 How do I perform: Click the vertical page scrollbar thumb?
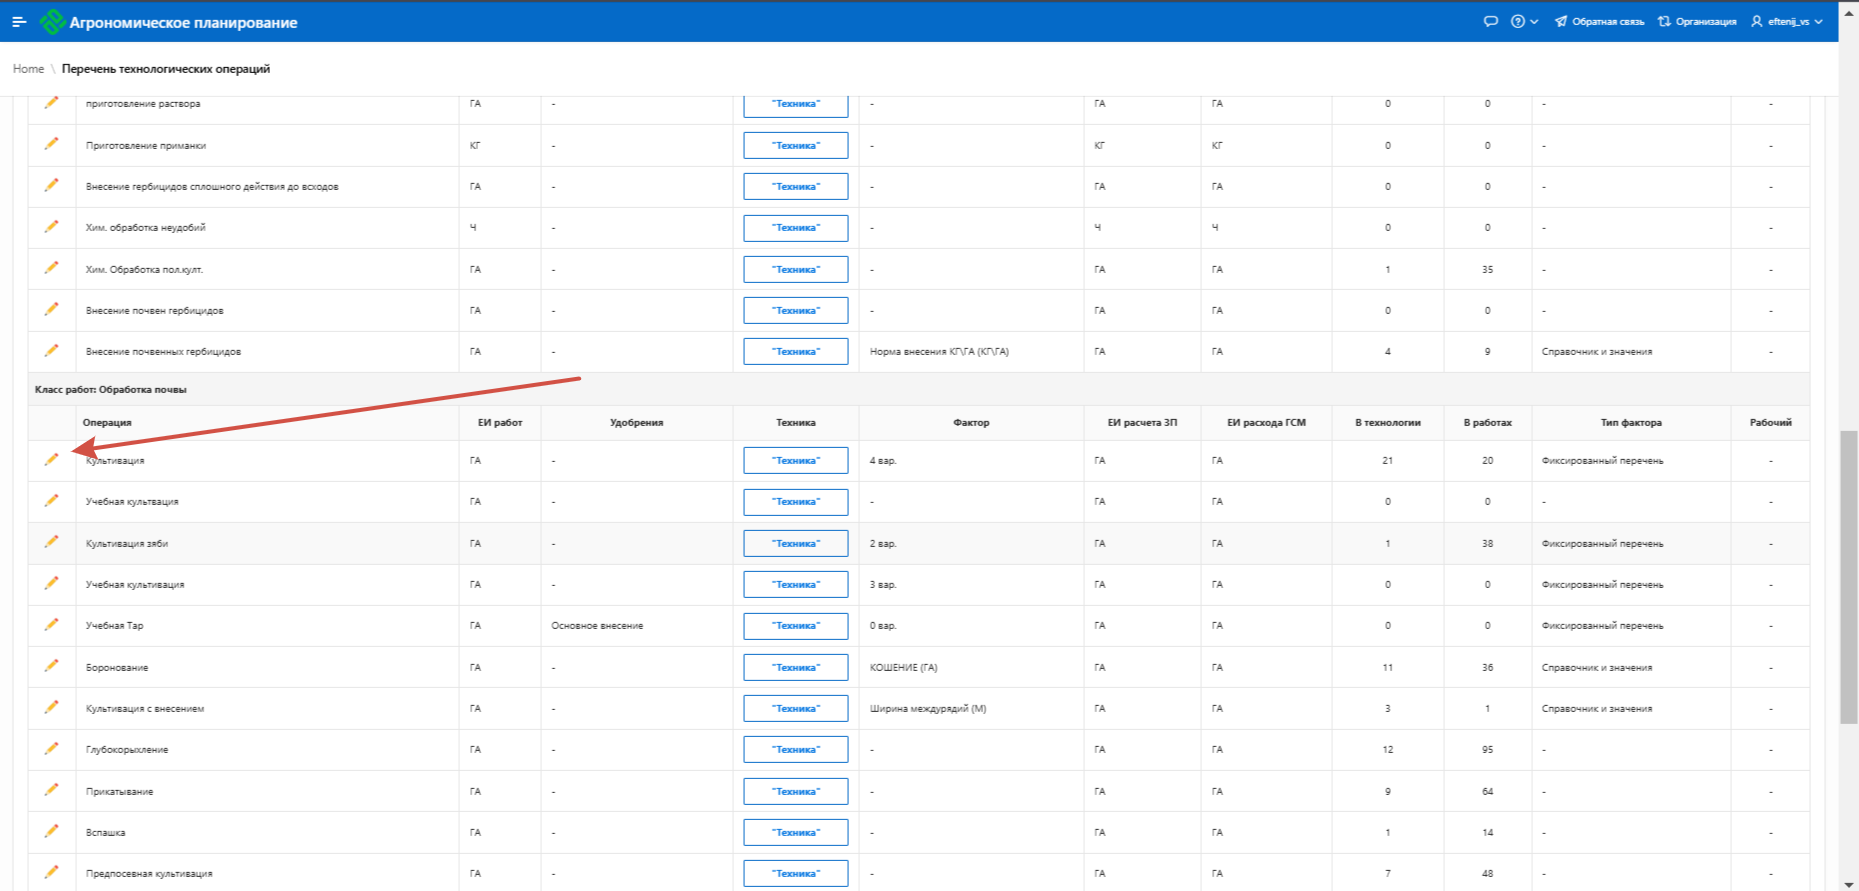[1849, 576]
